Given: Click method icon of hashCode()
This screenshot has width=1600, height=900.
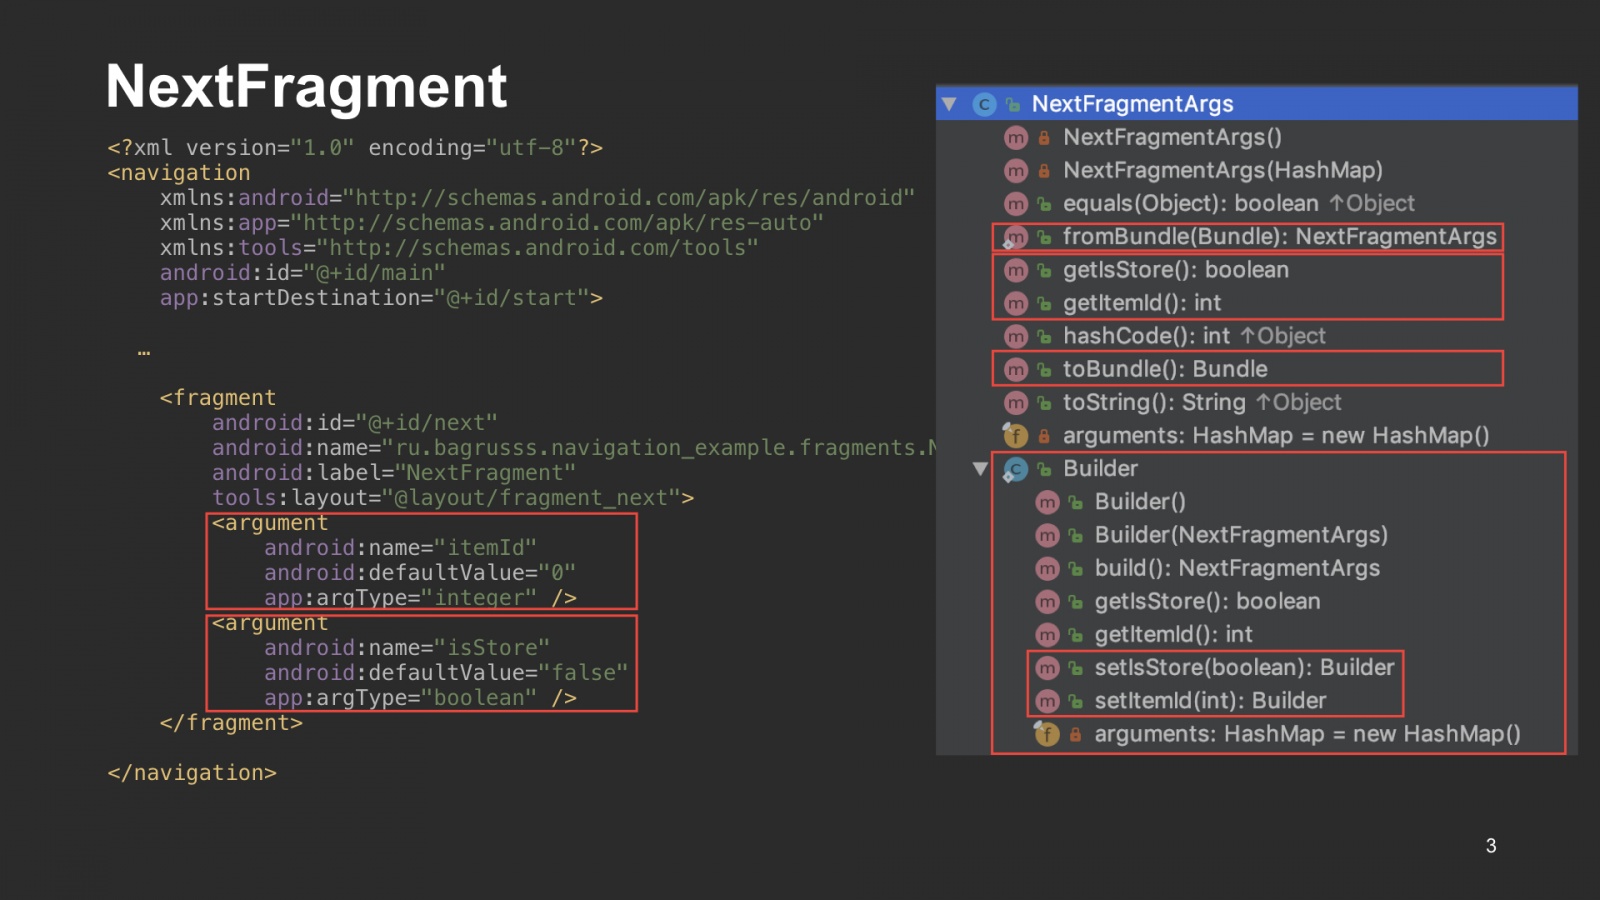Looking at the screenshot, I should pos(1016,337).
